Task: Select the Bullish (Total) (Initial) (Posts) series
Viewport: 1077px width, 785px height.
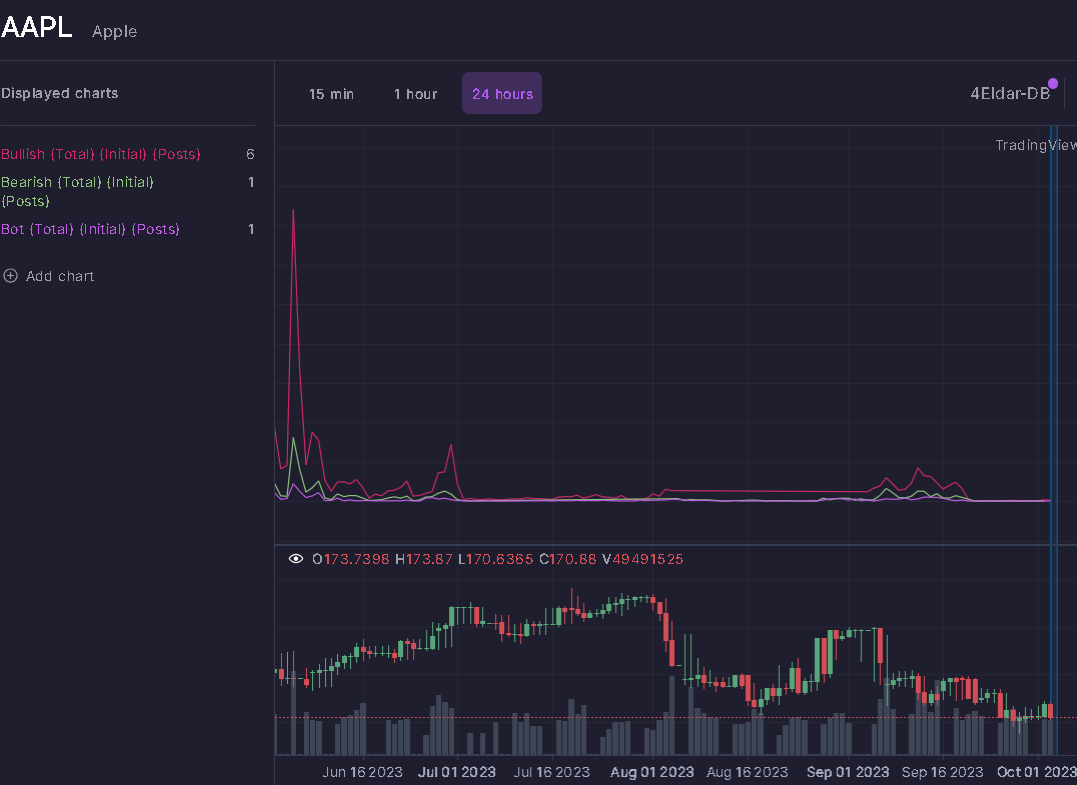Action: (x=101, y=154)
